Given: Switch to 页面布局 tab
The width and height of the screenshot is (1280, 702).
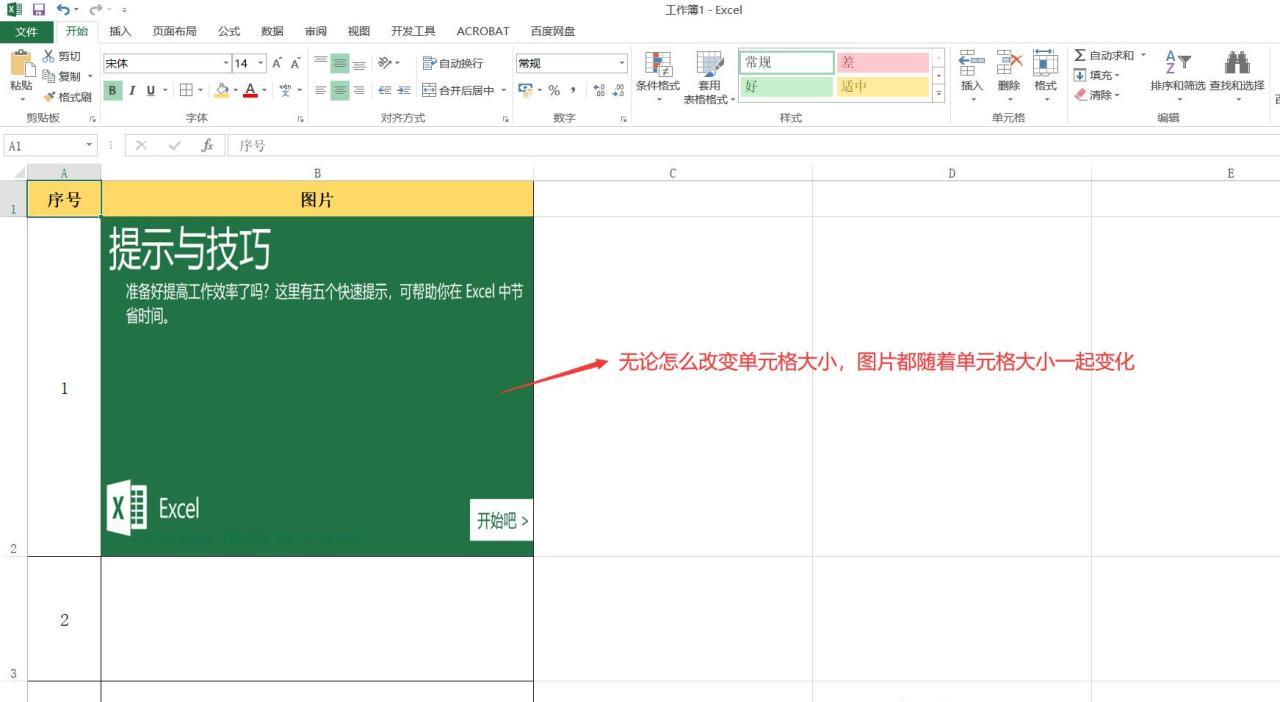Looking at the screenshot, I should click(174, 32).
